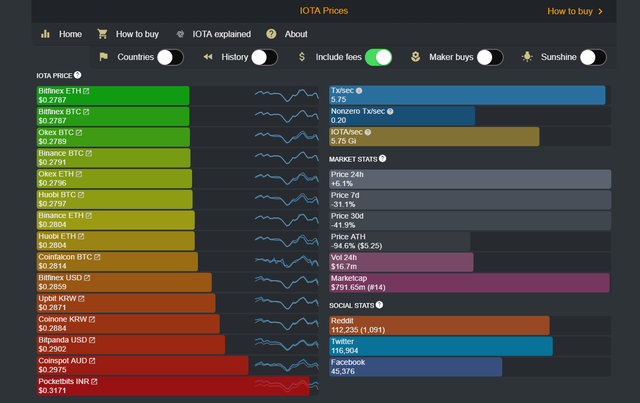640x403 pixels.
Task: Click the sparkline chart for Coinfalcon BTC
Action: pos(287,261)
